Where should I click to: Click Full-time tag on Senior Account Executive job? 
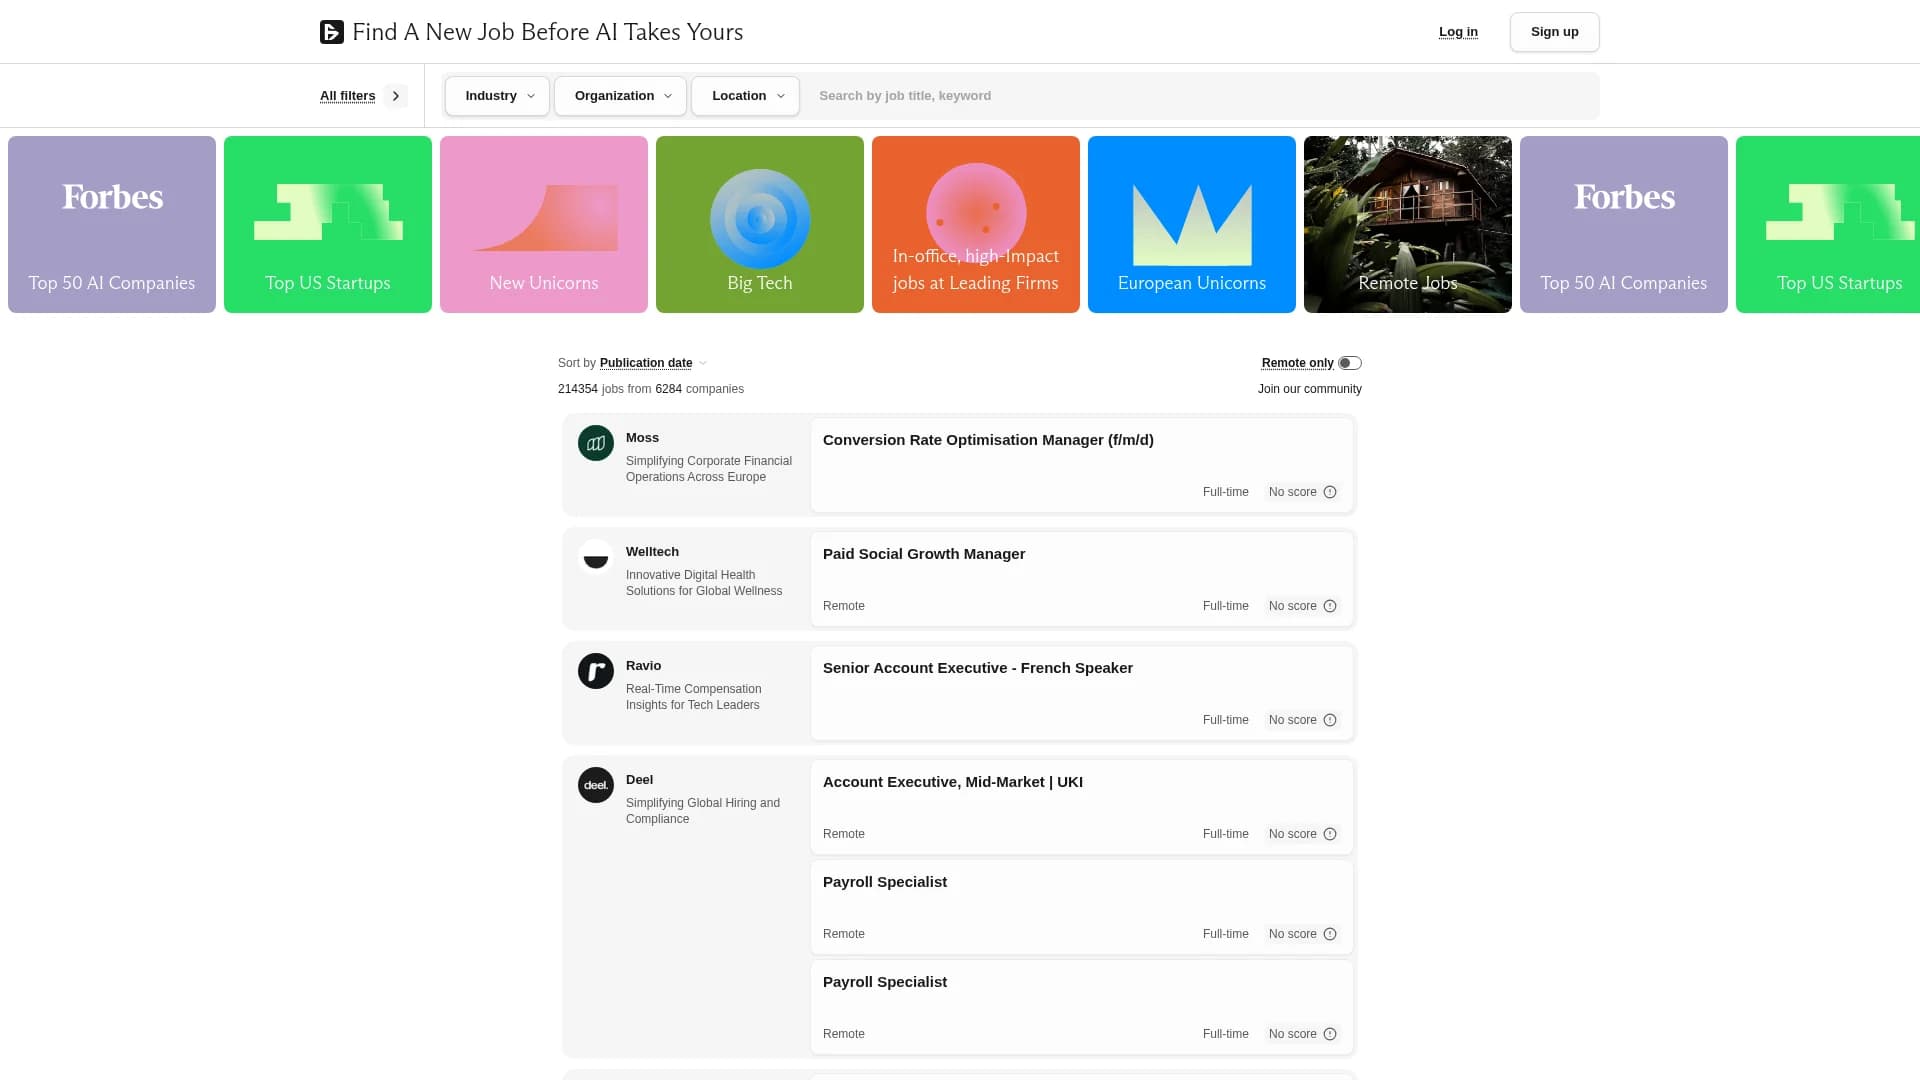coord(1225,720)
